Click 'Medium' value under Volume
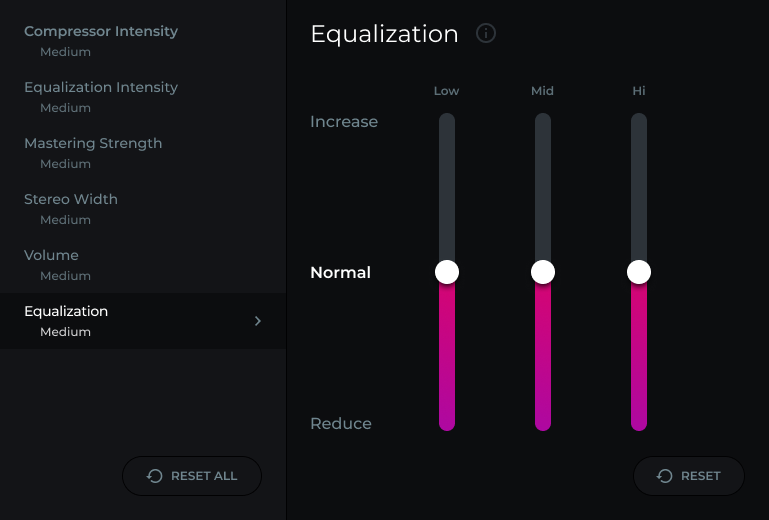769x520 pixels. pyautogui.click(x=65, y=276)
